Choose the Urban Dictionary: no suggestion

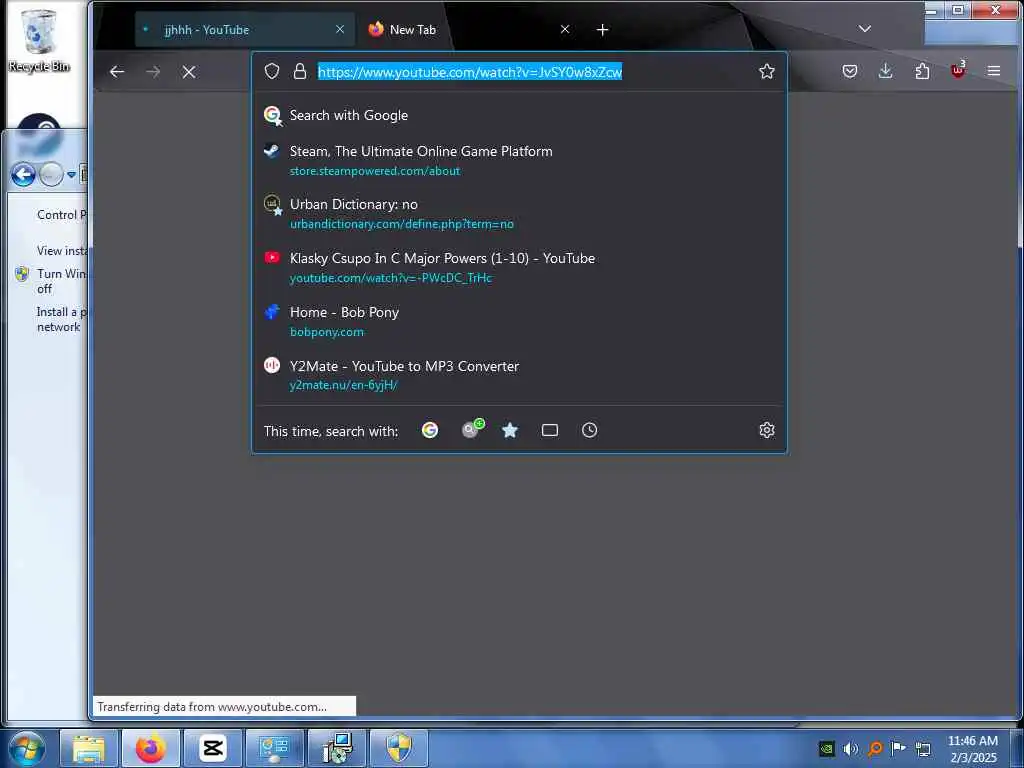point(519,214)
